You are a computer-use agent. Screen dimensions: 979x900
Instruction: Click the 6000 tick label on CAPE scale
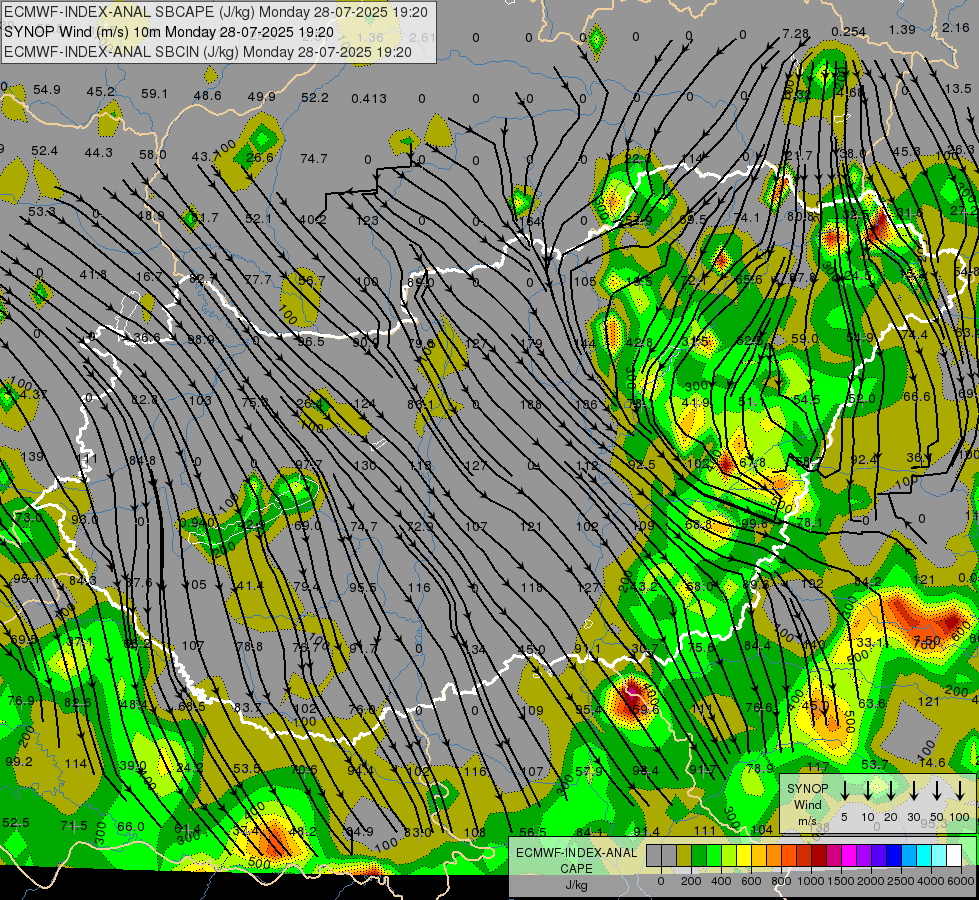click(961, 881)
